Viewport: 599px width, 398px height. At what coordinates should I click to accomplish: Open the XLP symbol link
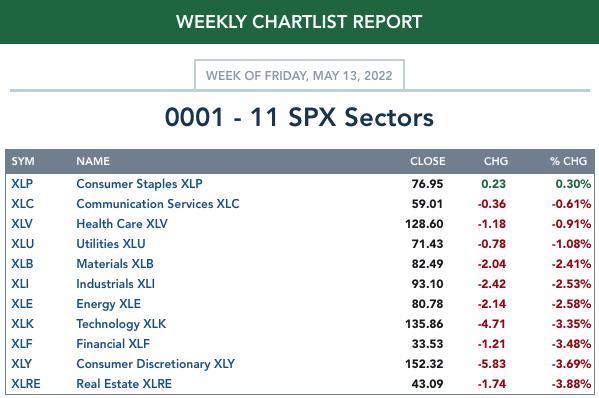coord(22,184)
